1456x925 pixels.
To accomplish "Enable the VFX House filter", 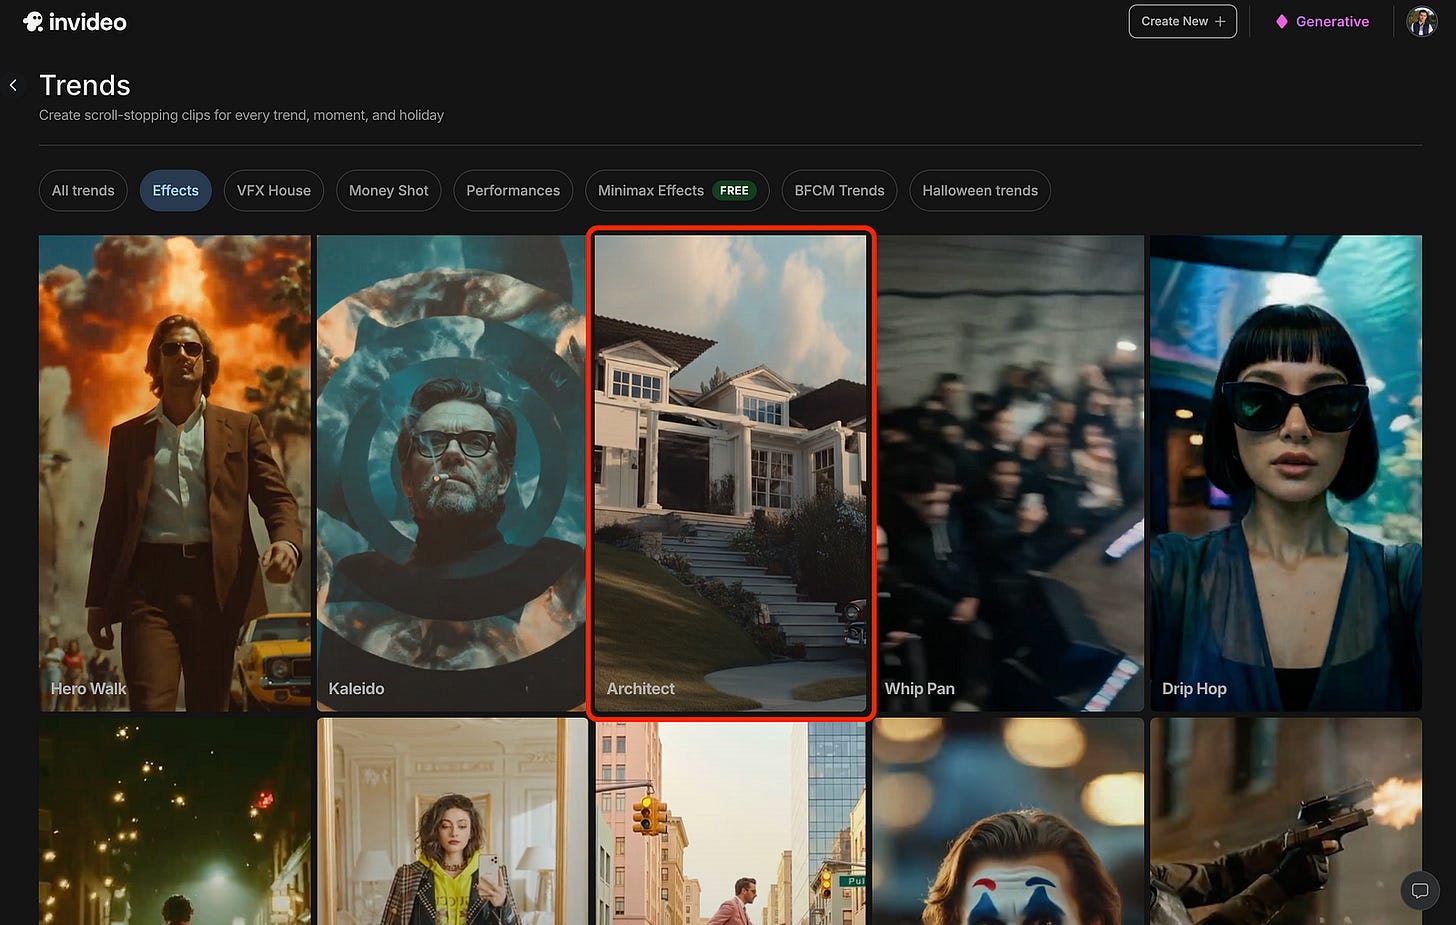I will click(x=273, y=190).
